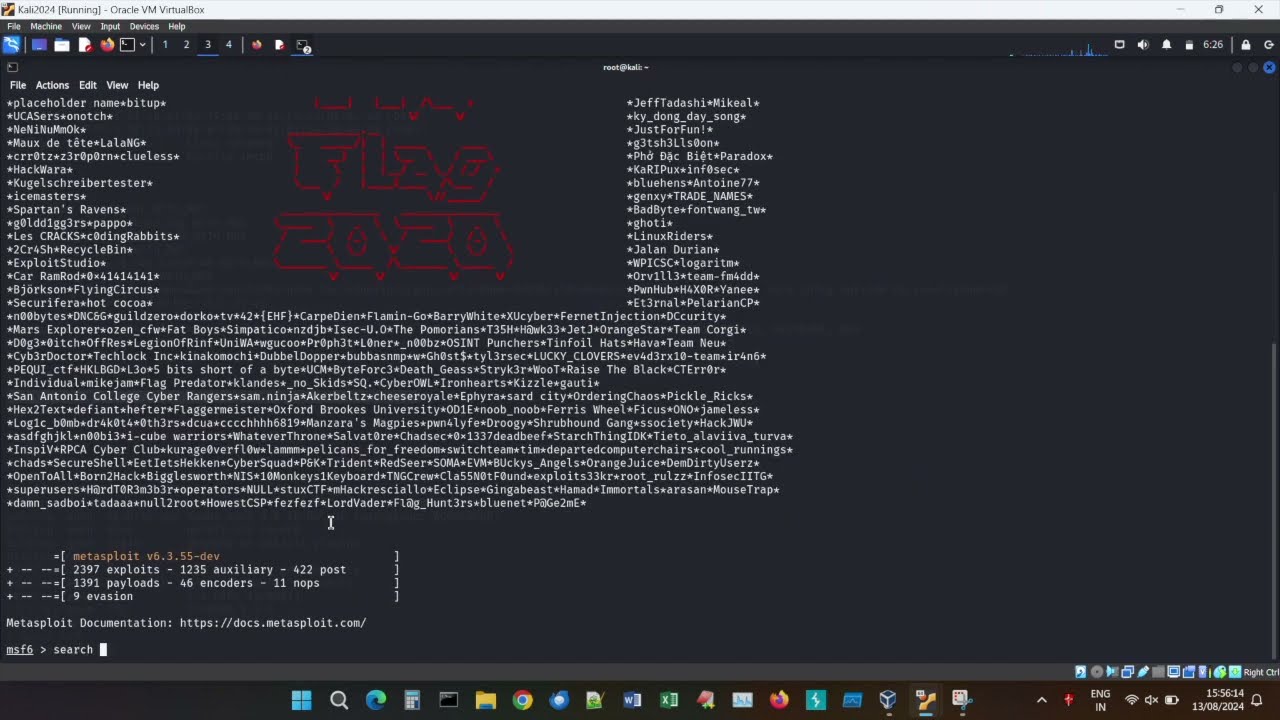Launch Firefox from the Kali panel launcher
The image size is (1280, 720).
107,45
